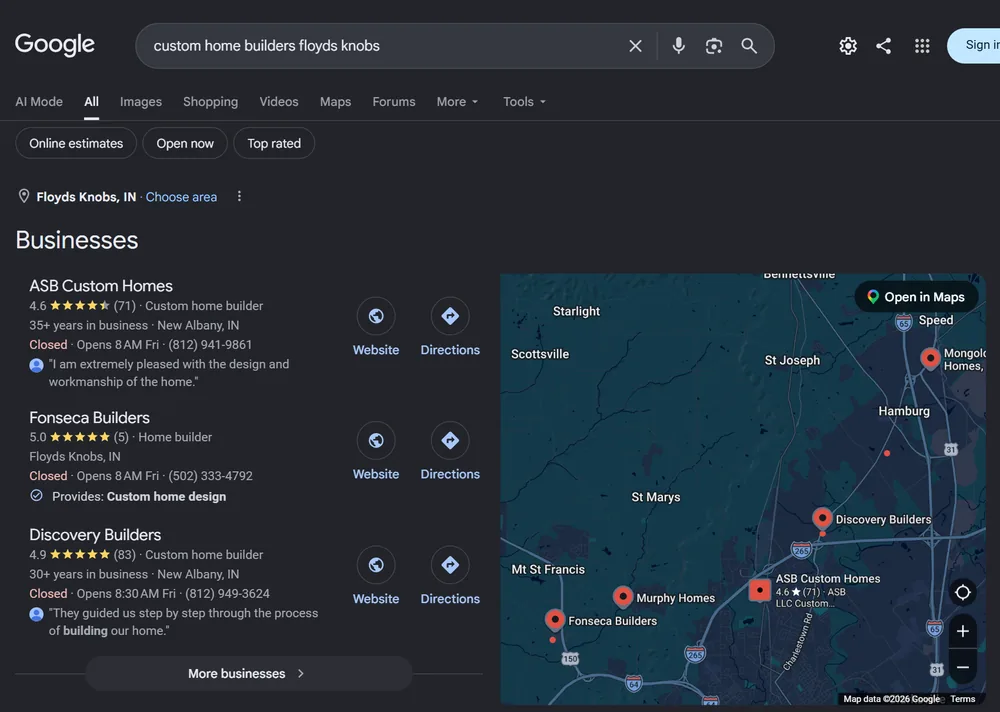Viewport: 1000px width, 712px height.
Task: Click ASB Custom Homes 4.6 star rating
Action: tap(82, 306)
